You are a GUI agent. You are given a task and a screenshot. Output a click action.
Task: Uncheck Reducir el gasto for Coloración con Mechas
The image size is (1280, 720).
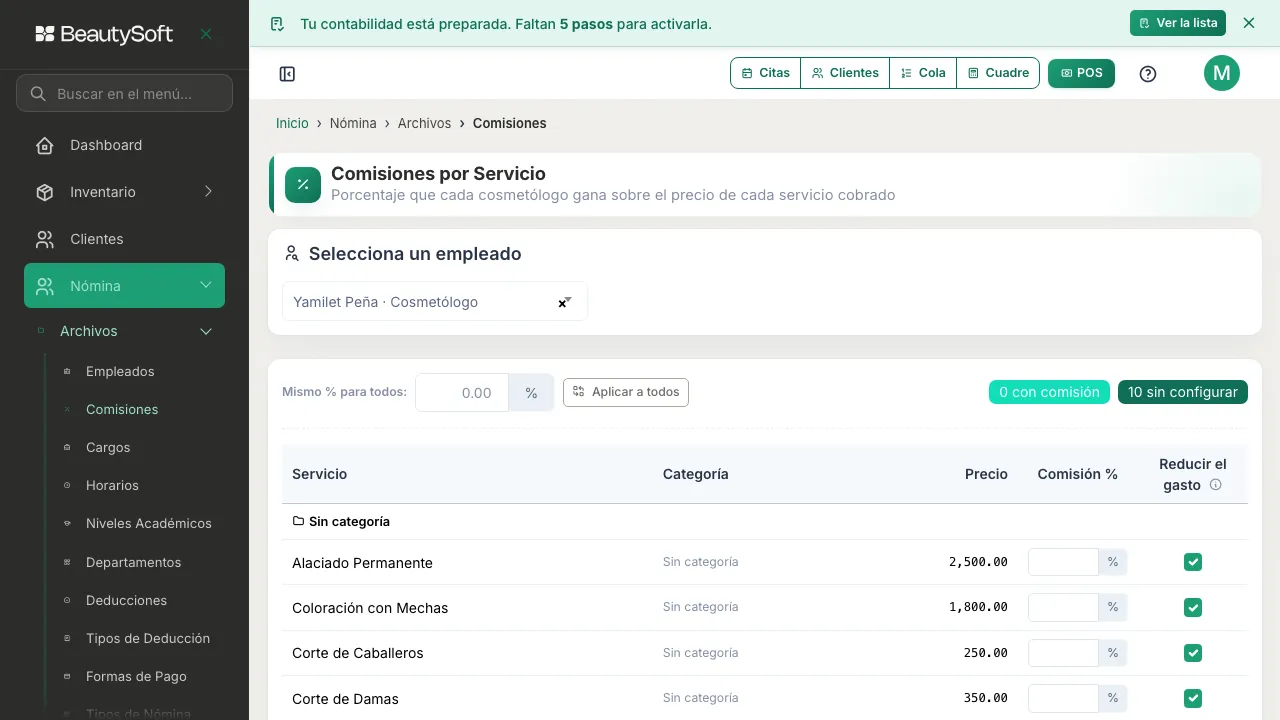(1192, 607)
